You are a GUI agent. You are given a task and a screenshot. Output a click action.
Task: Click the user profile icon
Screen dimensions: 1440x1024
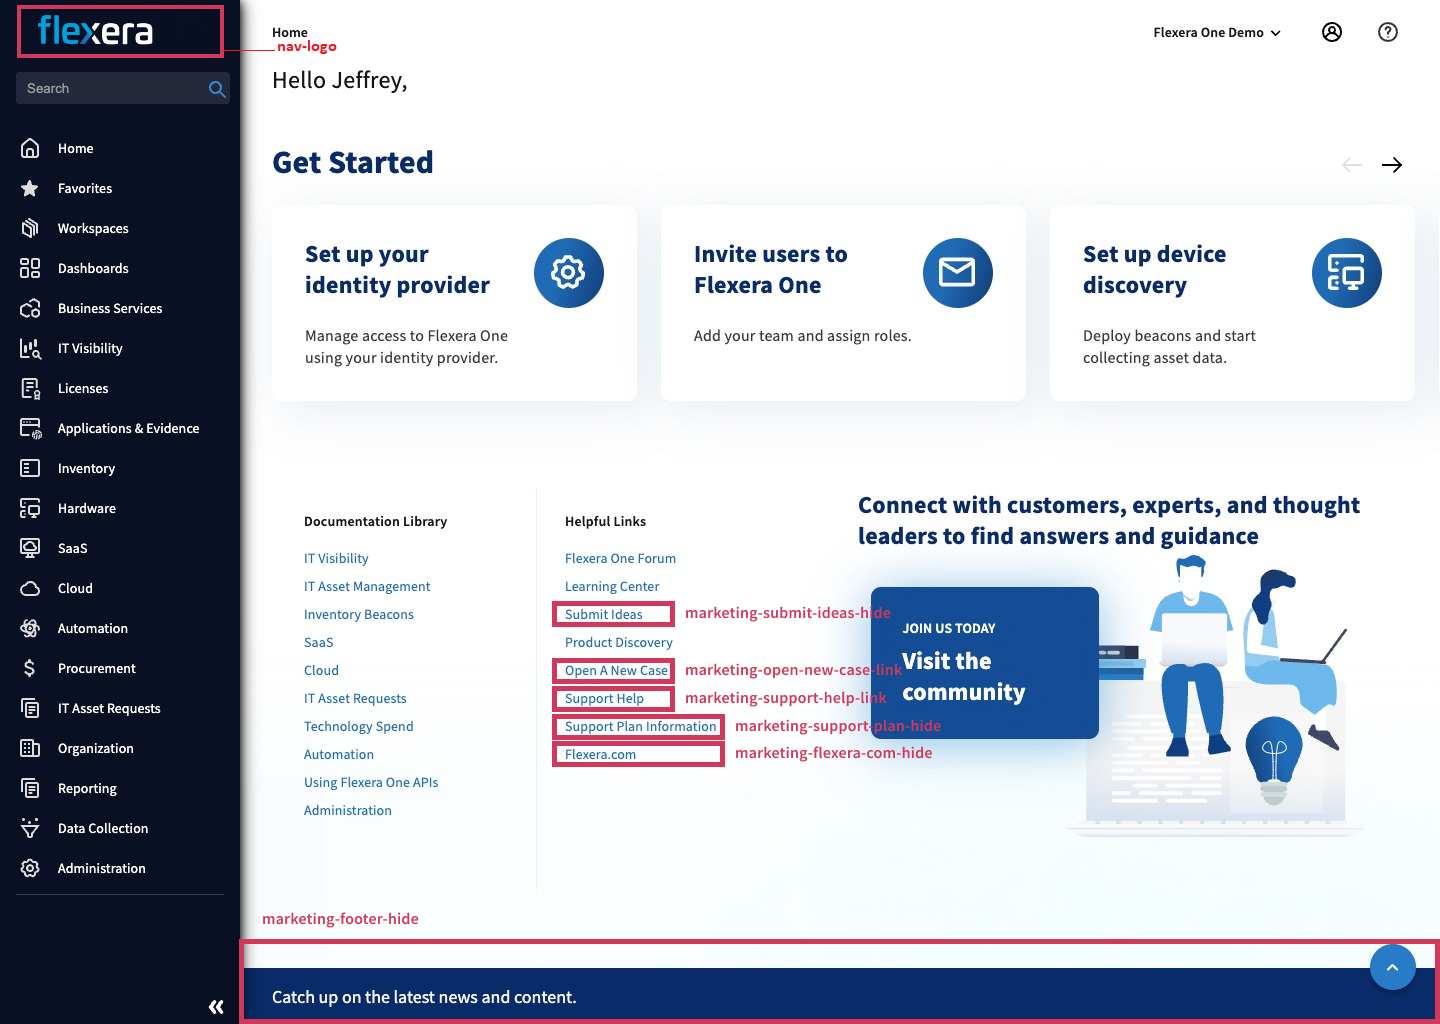pos(1332,32)
